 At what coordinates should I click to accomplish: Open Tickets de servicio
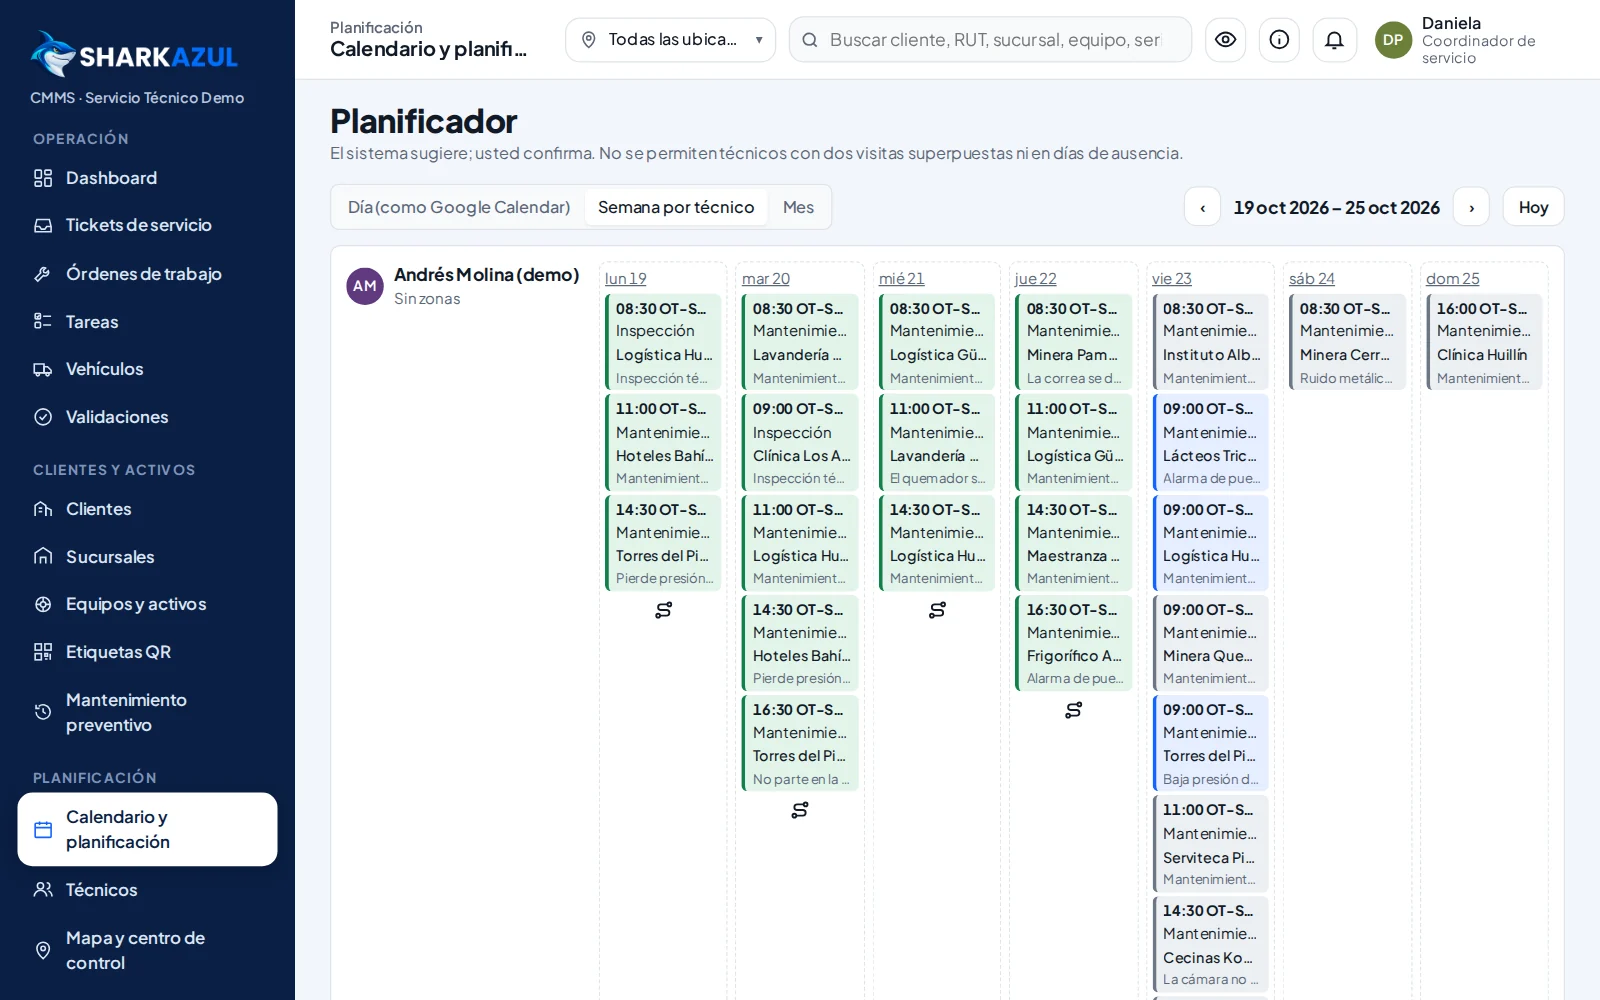(x=147, y=225)
